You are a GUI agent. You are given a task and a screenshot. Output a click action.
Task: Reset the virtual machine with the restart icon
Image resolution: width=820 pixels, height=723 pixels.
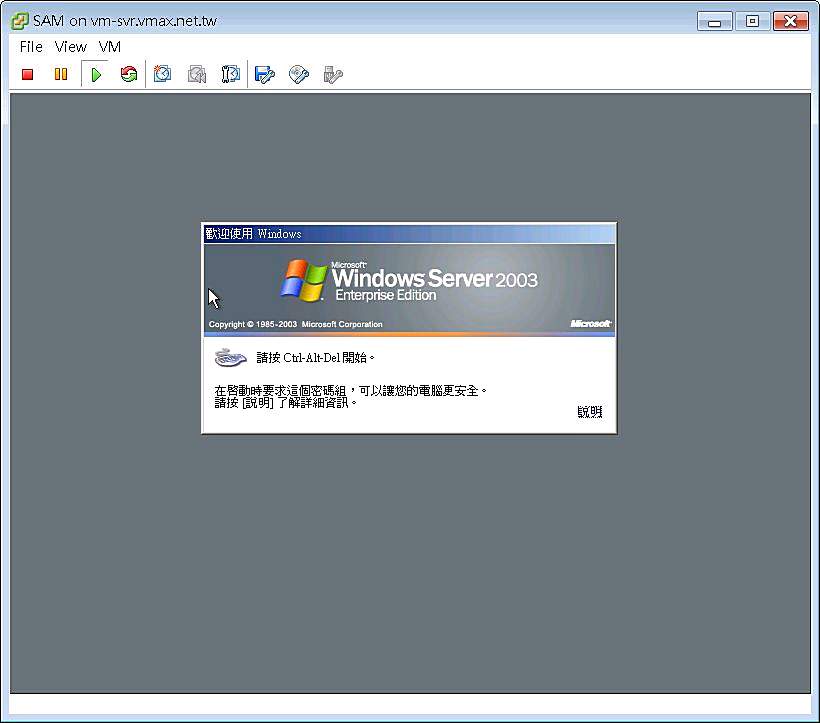pos(129,74)
